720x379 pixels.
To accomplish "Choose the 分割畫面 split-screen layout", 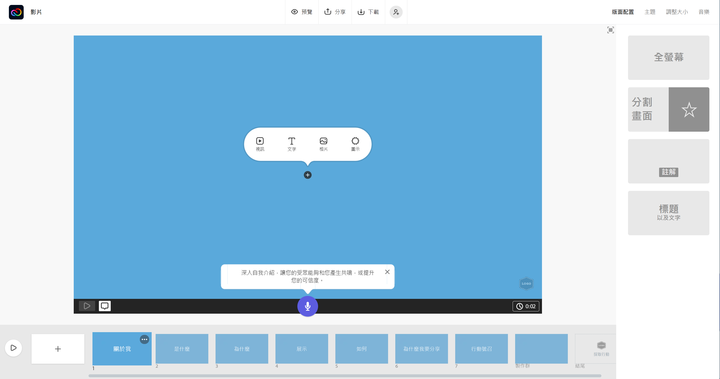I will 669,109.
